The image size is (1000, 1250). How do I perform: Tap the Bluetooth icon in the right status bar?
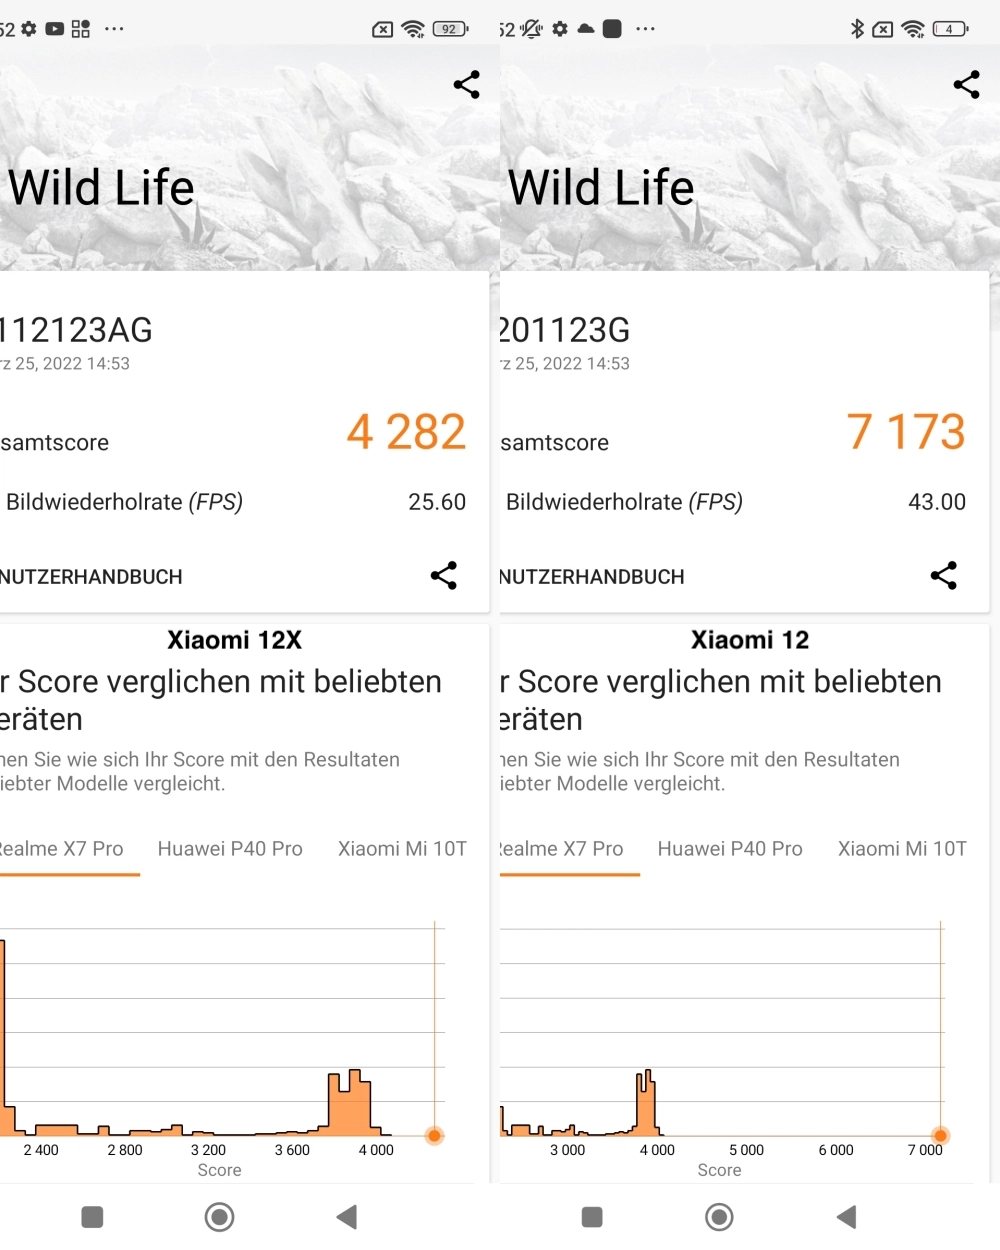(x=857, y=29)
